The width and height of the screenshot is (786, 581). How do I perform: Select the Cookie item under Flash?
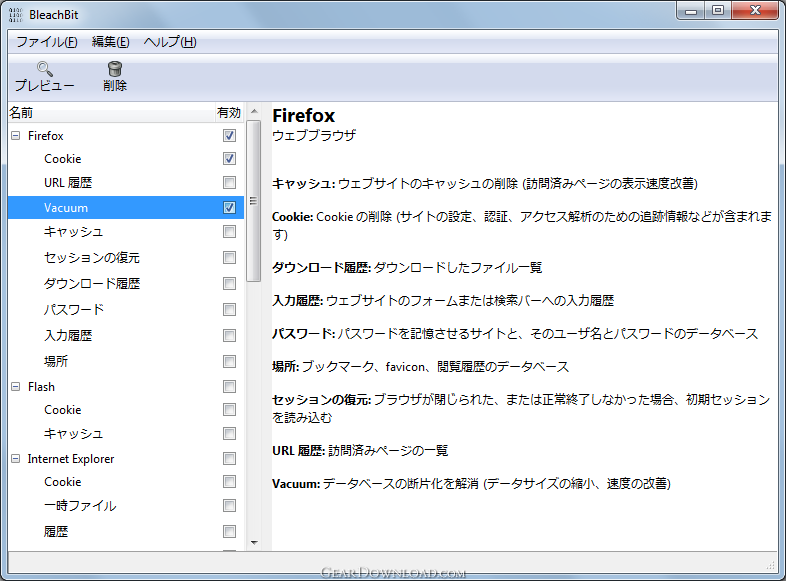point(63,410)
